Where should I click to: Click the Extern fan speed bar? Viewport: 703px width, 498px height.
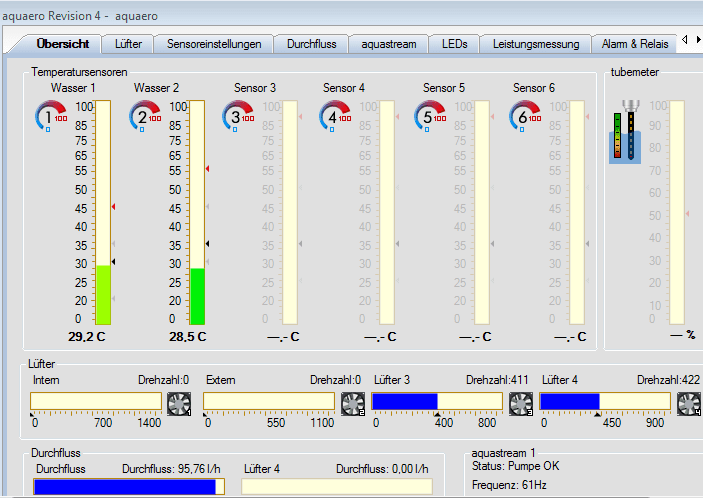point(269,401)
